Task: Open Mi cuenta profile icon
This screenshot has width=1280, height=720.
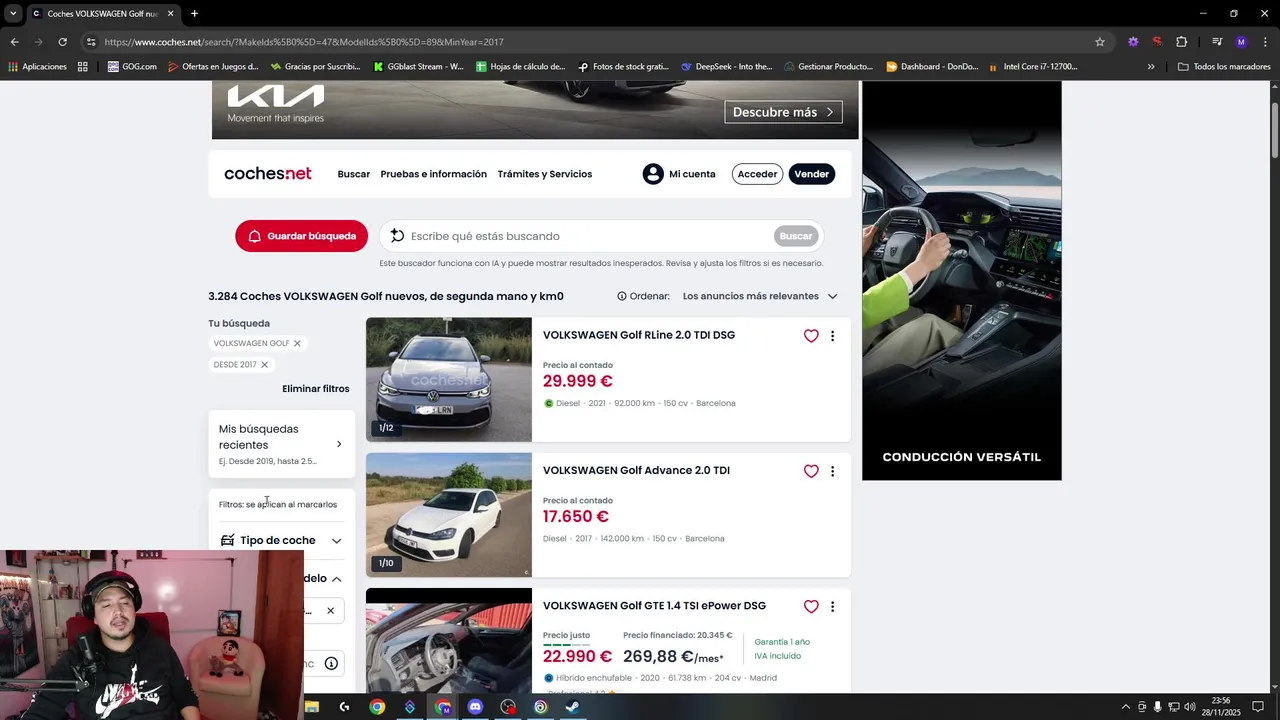Action: pyautogui.click(x=653, y=174)
